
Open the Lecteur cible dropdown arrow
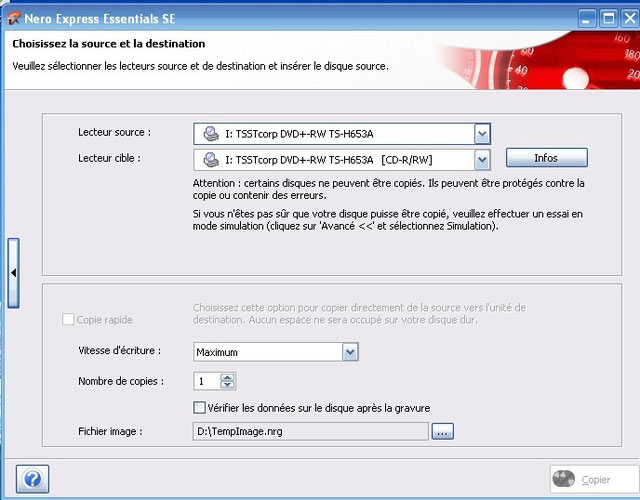(x=482, y=160)
